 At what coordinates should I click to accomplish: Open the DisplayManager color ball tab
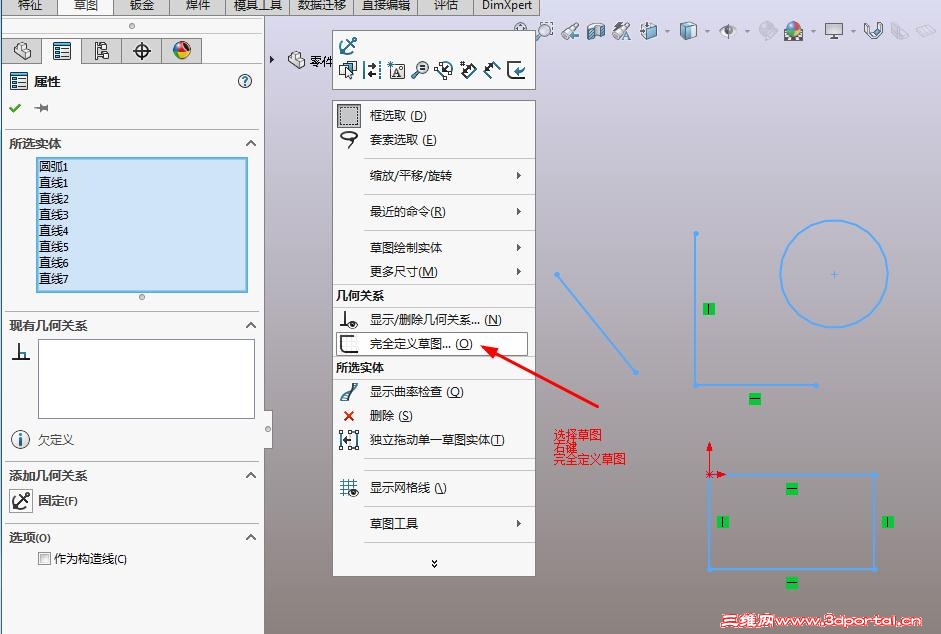(182, 50)
